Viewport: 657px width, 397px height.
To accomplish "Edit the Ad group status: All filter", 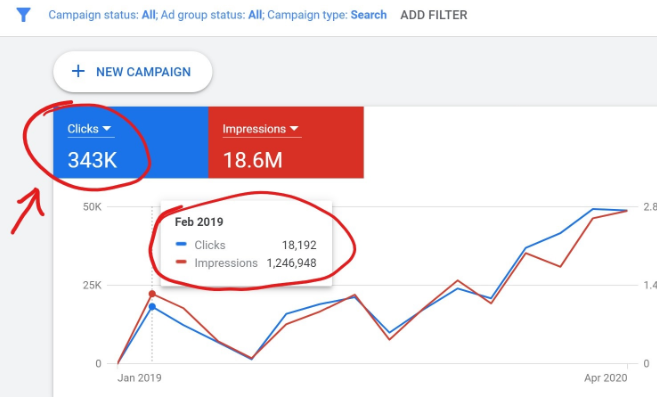I will click(x=212, y=15).
